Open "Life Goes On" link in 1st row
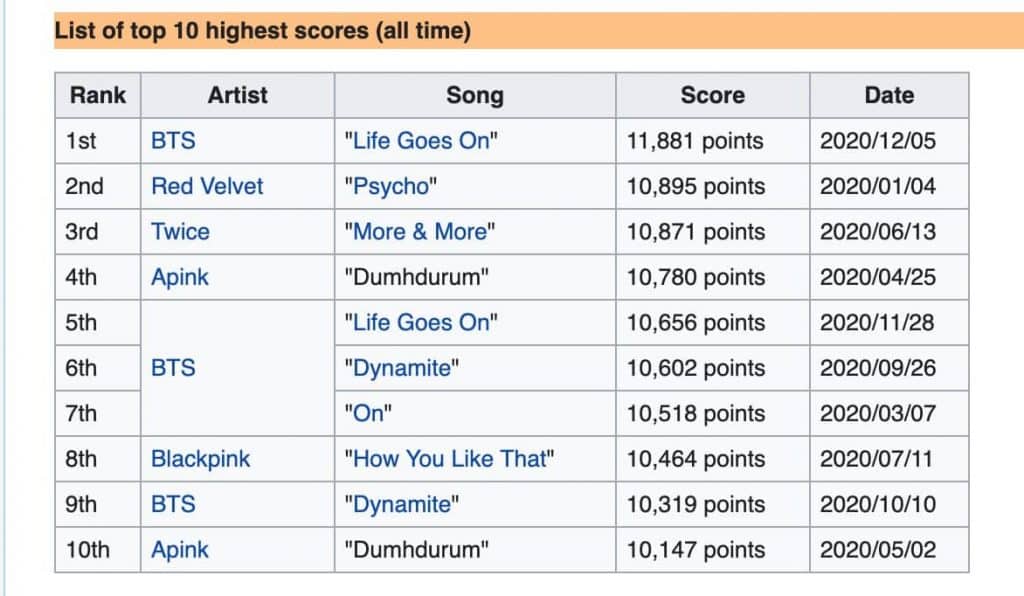 [x=420, y=141]
